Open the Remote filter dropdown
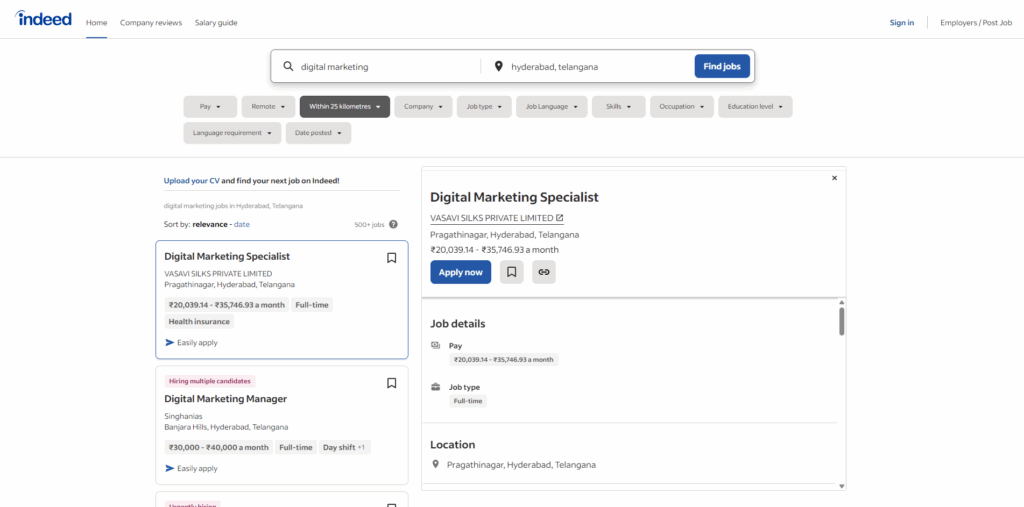1024x507 pixels. click(x=268, y=106)
